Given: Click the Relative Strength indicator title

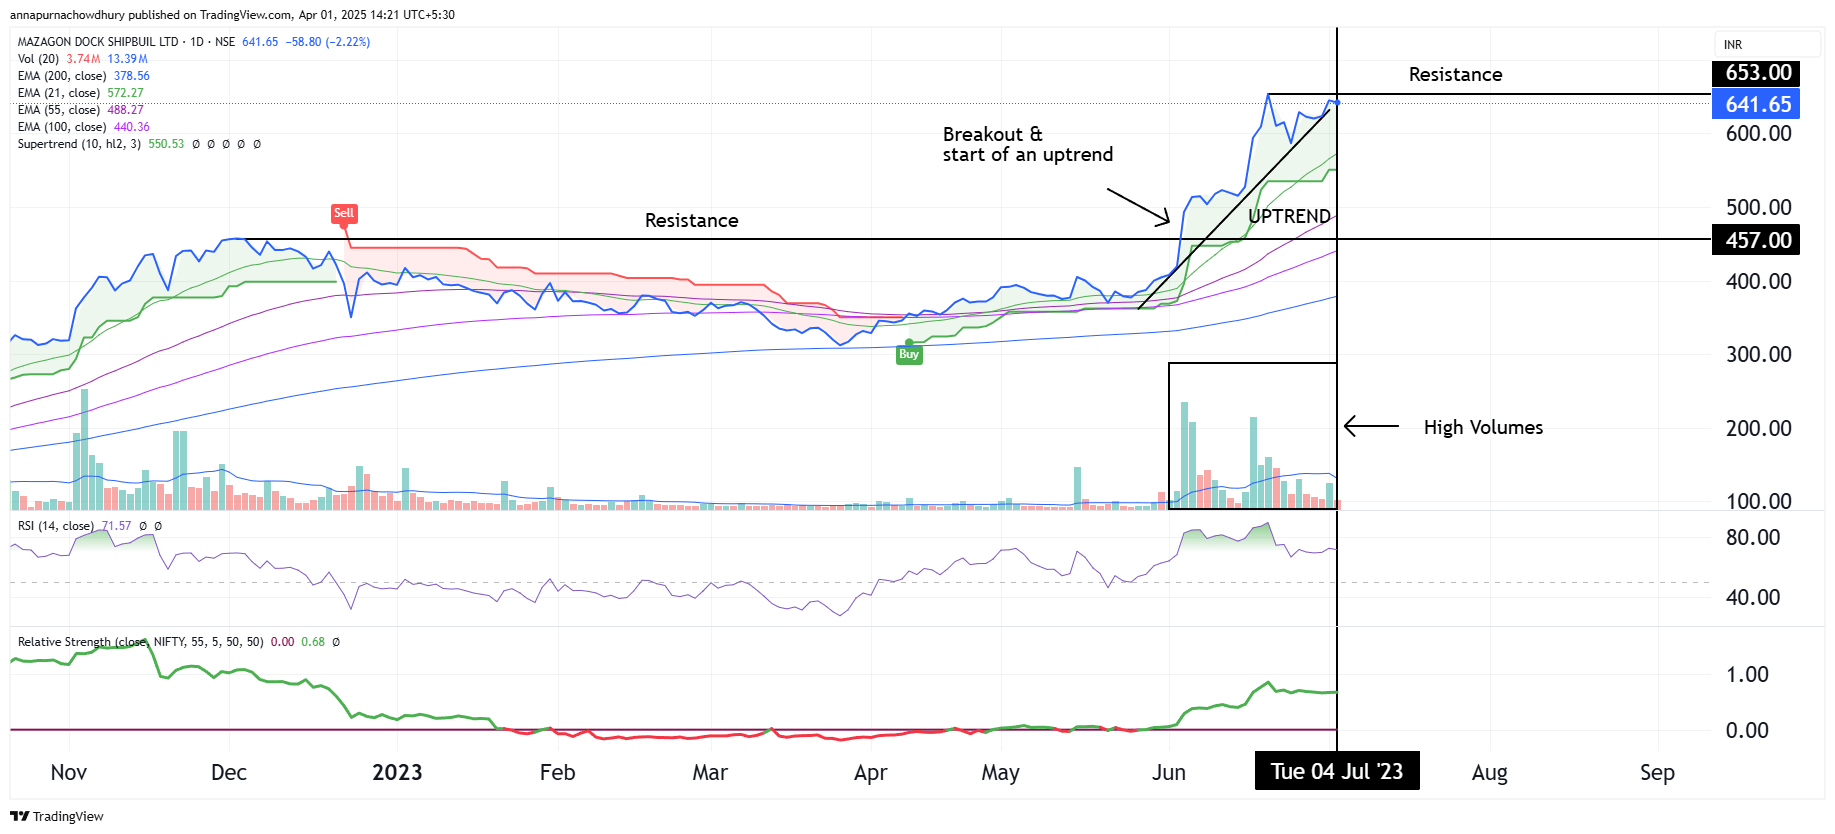Looking at the screenshot, I should 82,642.
